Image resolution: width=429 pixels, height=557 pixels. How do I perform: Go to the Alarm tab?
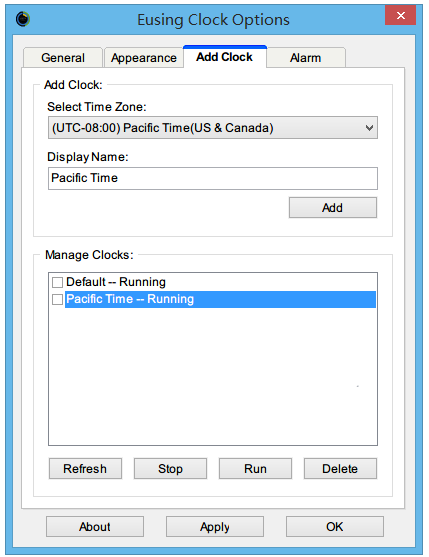point(306,58)
